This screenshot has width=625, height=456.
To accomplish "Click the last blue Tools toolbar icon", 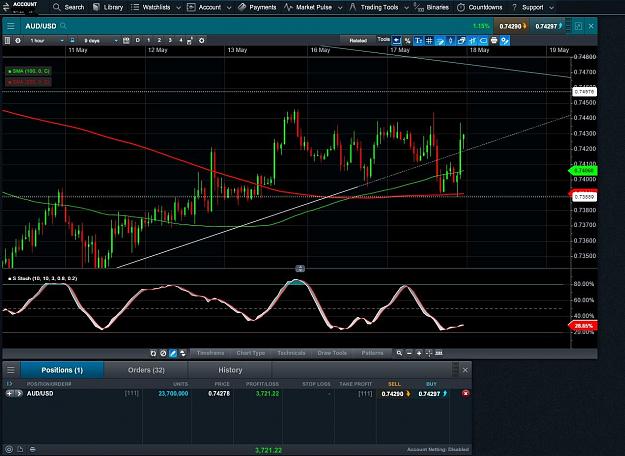I will click(x=505, y=40).
